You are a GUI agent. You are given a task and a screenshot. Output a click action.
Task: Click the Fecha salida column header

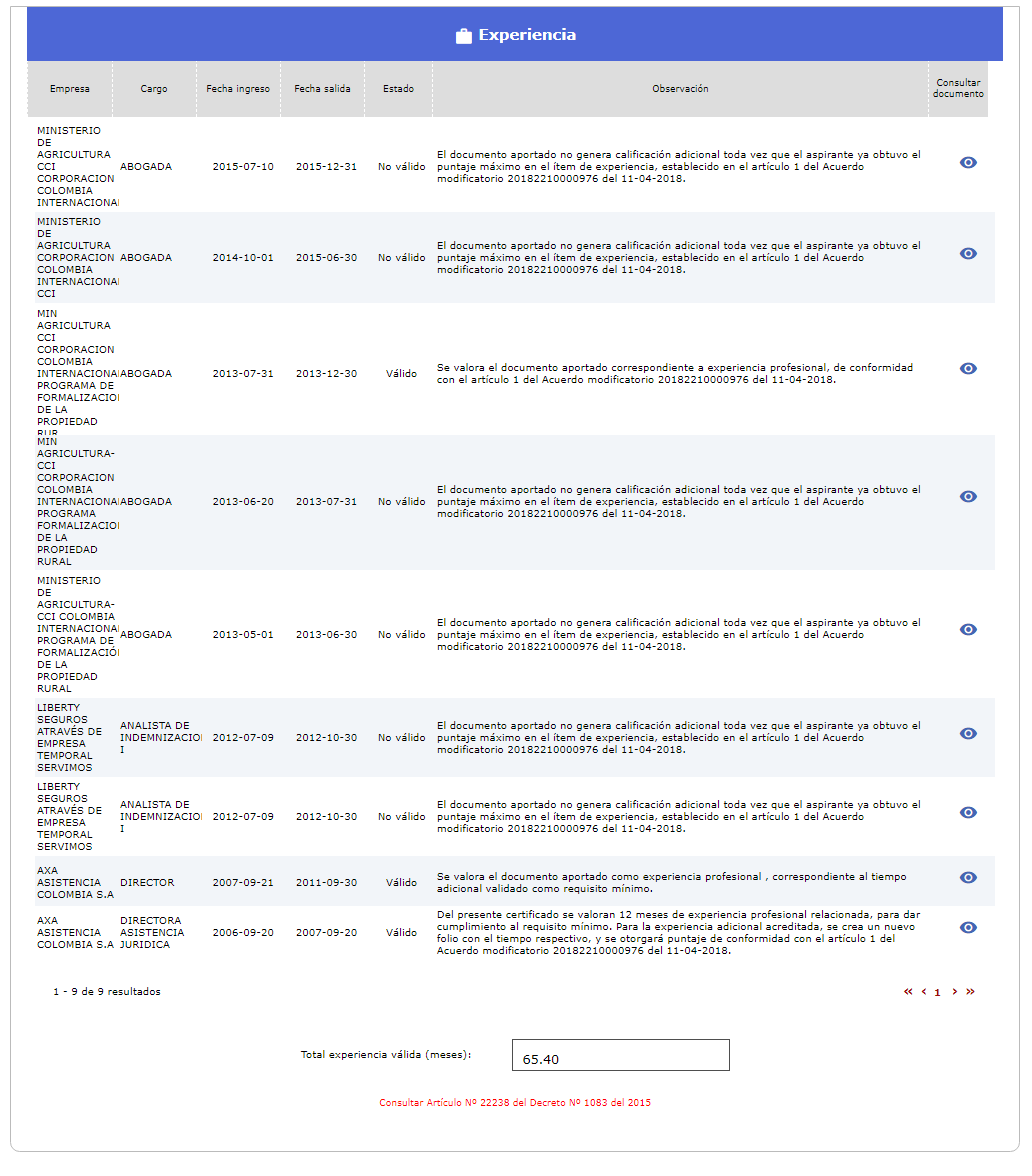[x=322, y=89]
